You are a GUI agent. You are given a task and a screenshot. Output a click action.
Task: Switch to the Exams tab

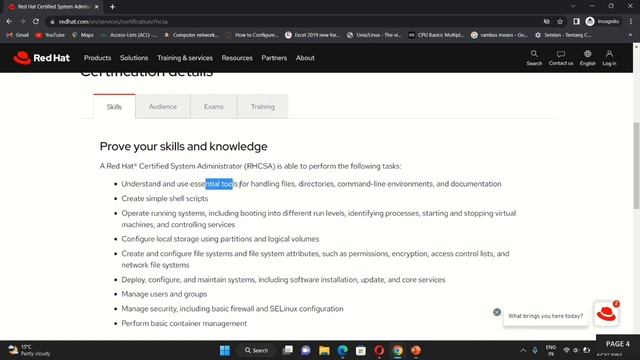click(x=214, y=107)
